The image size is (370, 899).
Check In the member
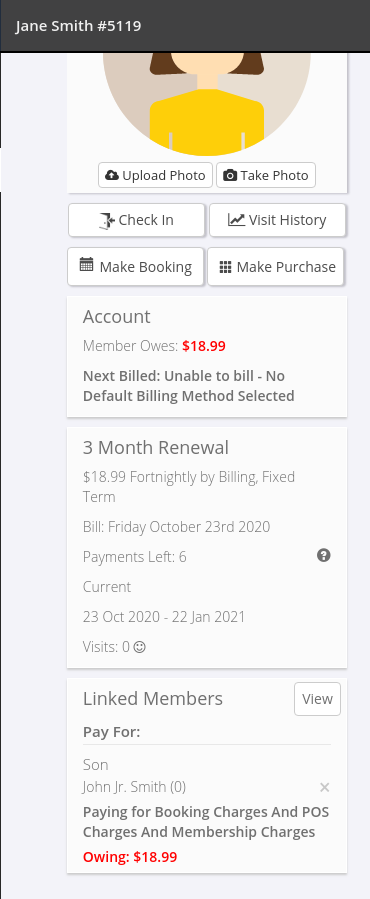137,220
